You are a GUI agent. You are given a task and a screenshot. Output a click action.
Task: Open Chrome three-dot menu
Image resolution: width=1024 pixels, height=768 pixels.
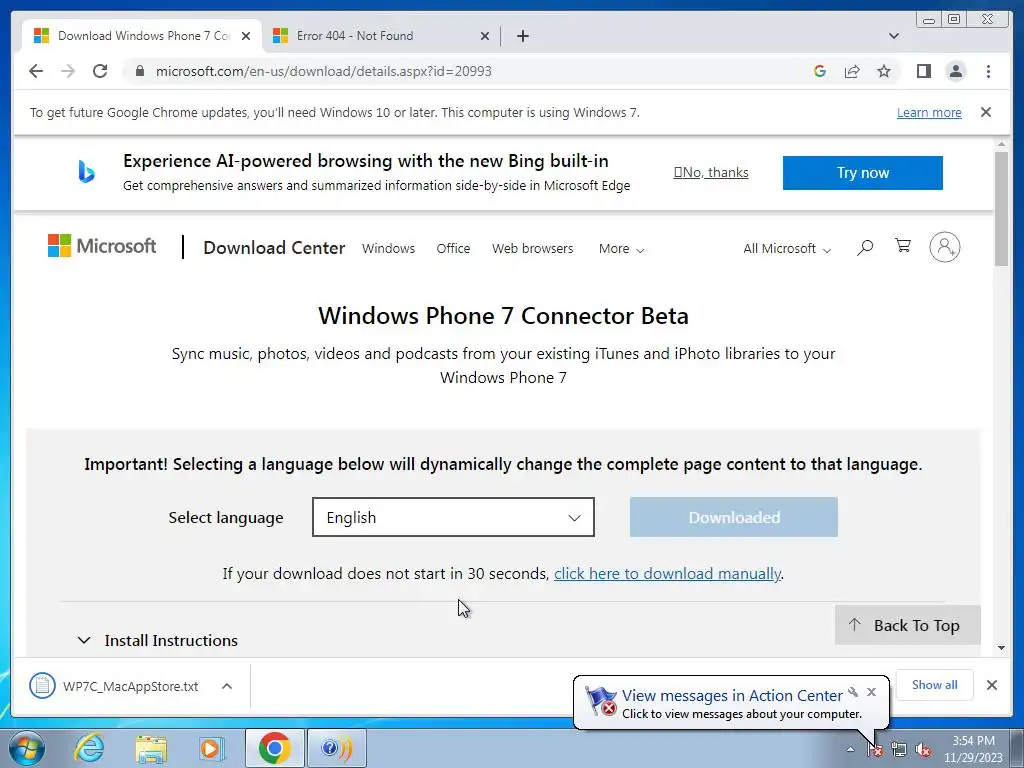[x=988, y=71]
